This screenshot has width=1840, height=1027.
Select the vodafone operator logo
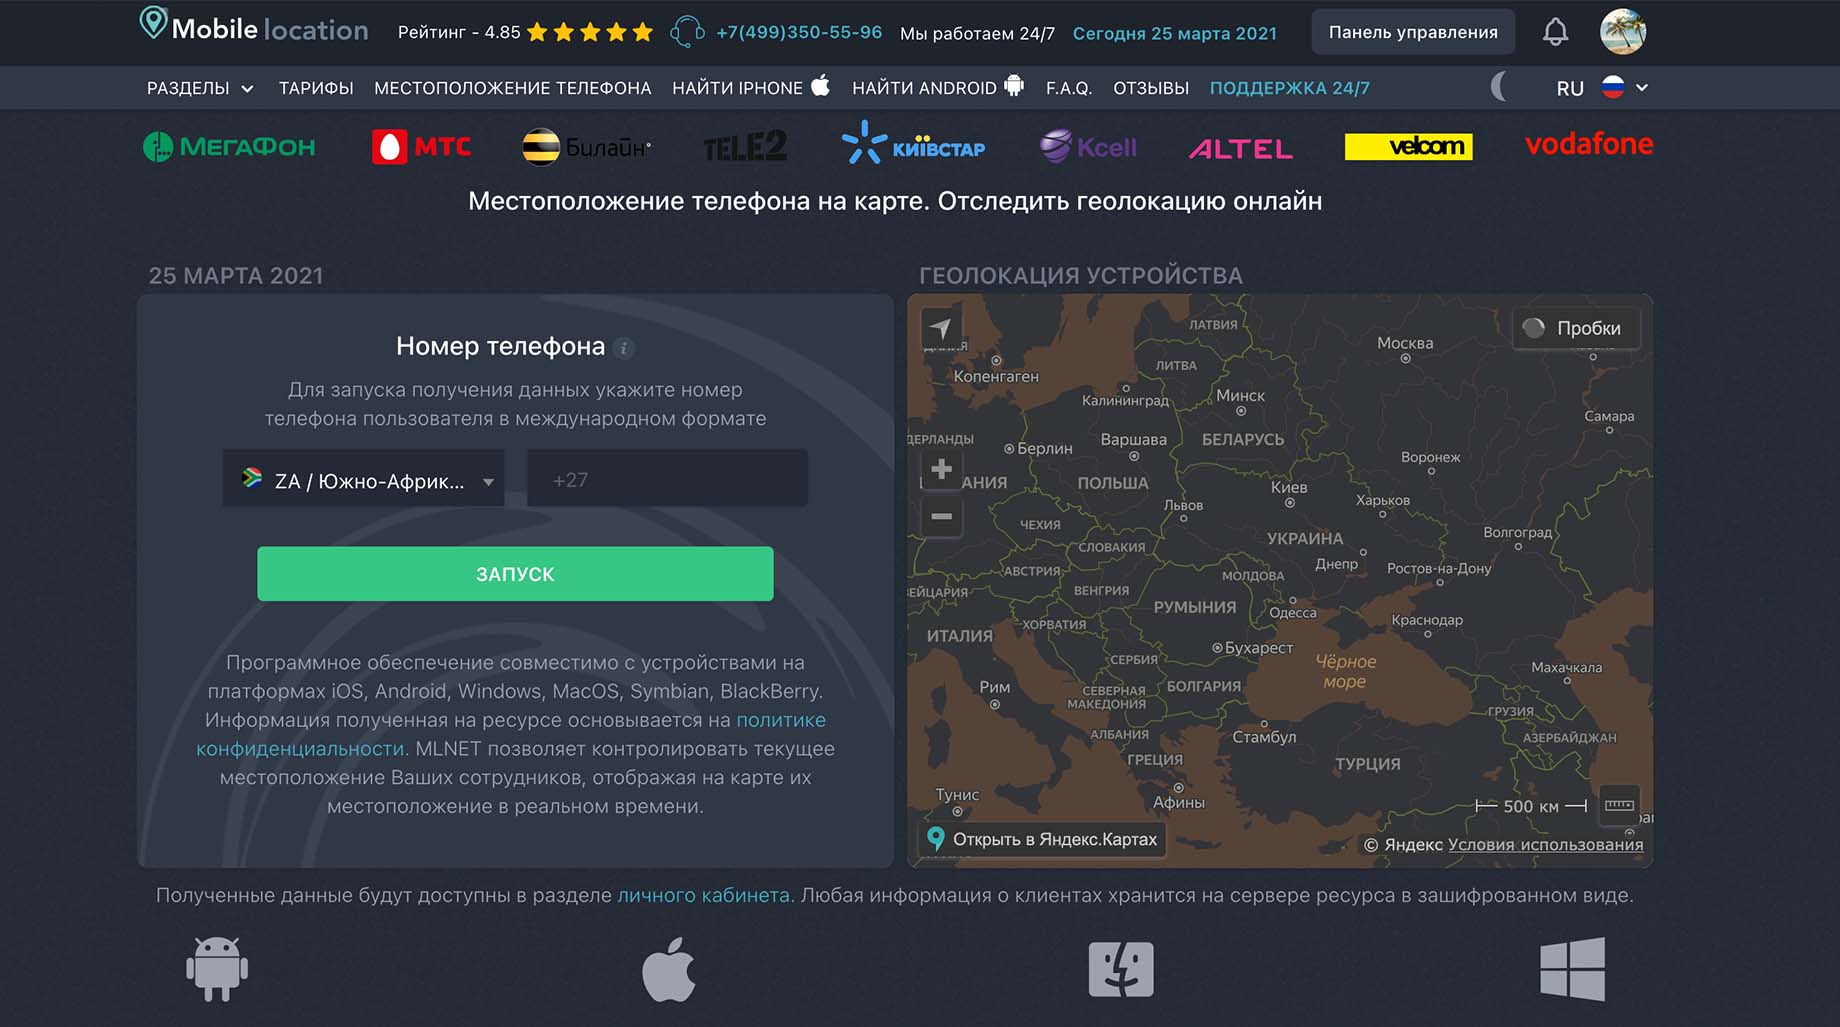pyautogui.click(x=1589, y=144)
